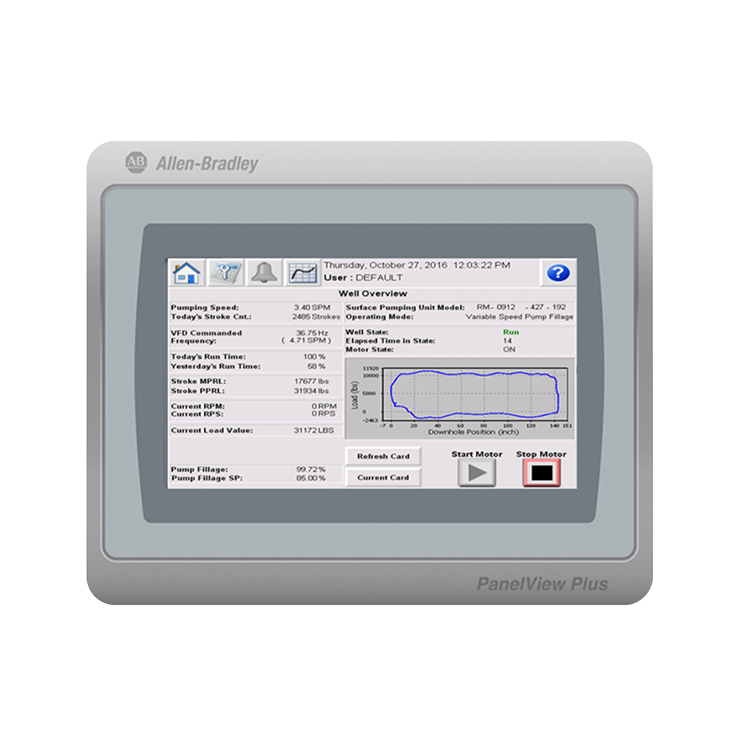740x740 pixels.
Task: Open the Home screen icon
Action: 187,273
